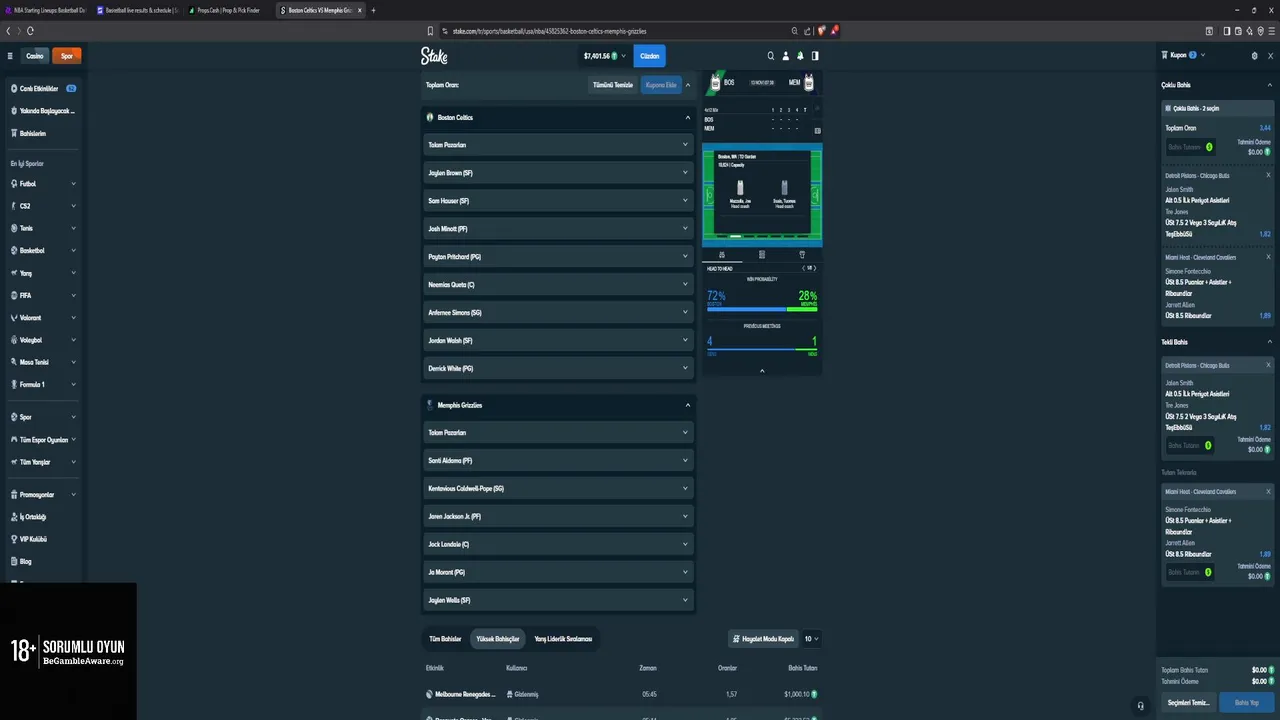
Task: Open bet slip settings gear icon
Action: click(x=1255, y=56)
